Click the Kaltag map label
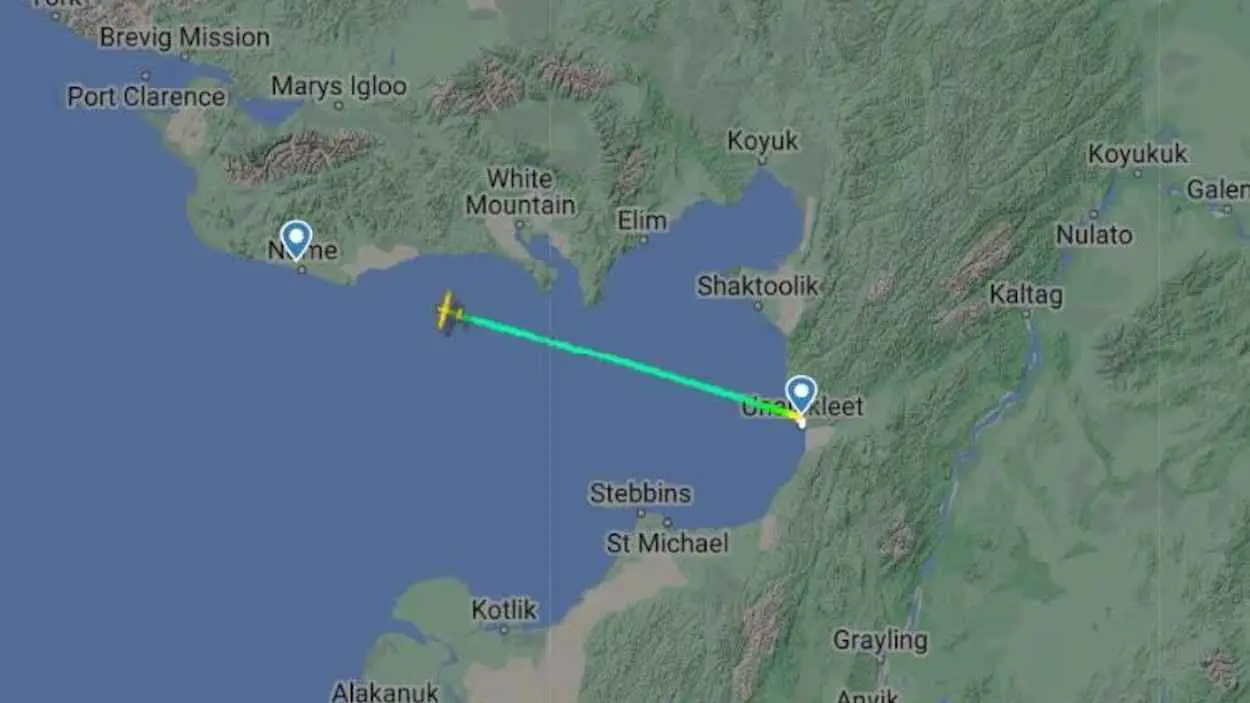Viewport: 1250px width, 703px height. pyautogui.click(x=1026, y=295)
